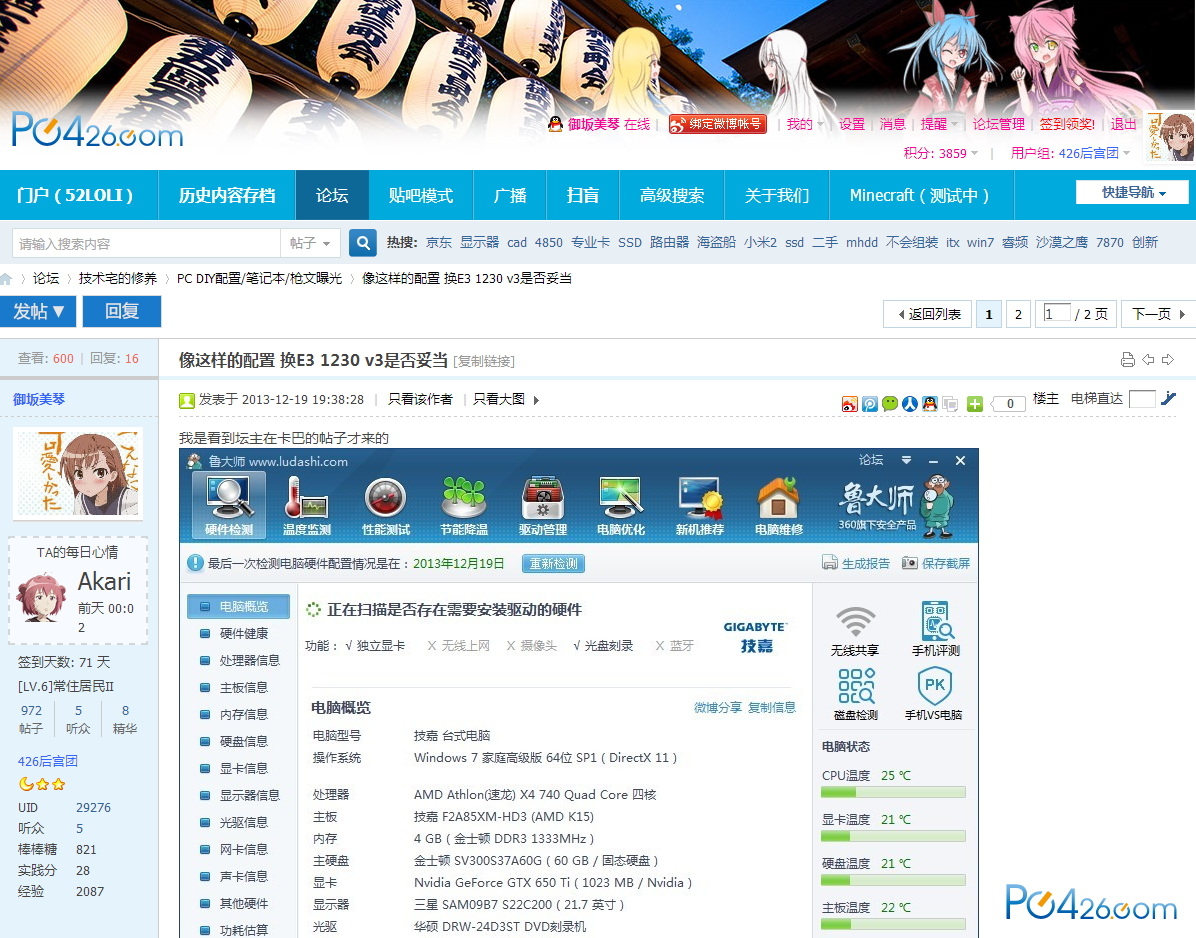Click the 下一页 next page button
The width and height of the screenshot is (1196, 938).
(x=1158, y=313)
